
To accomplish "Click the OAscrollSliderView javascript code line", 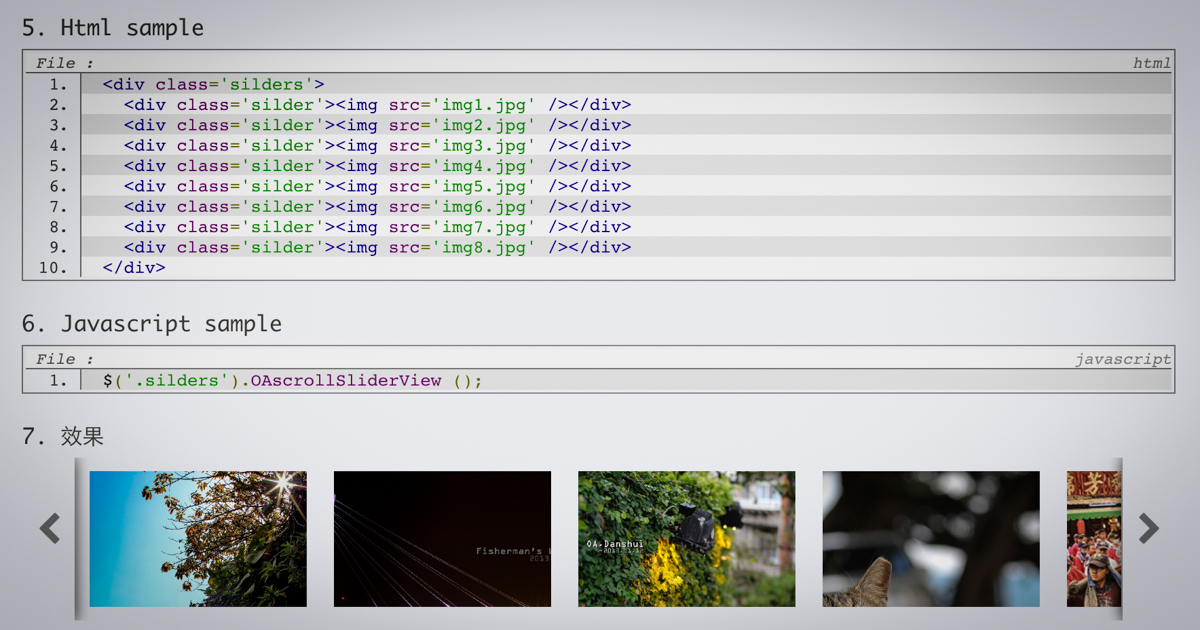I will point(626,380).
